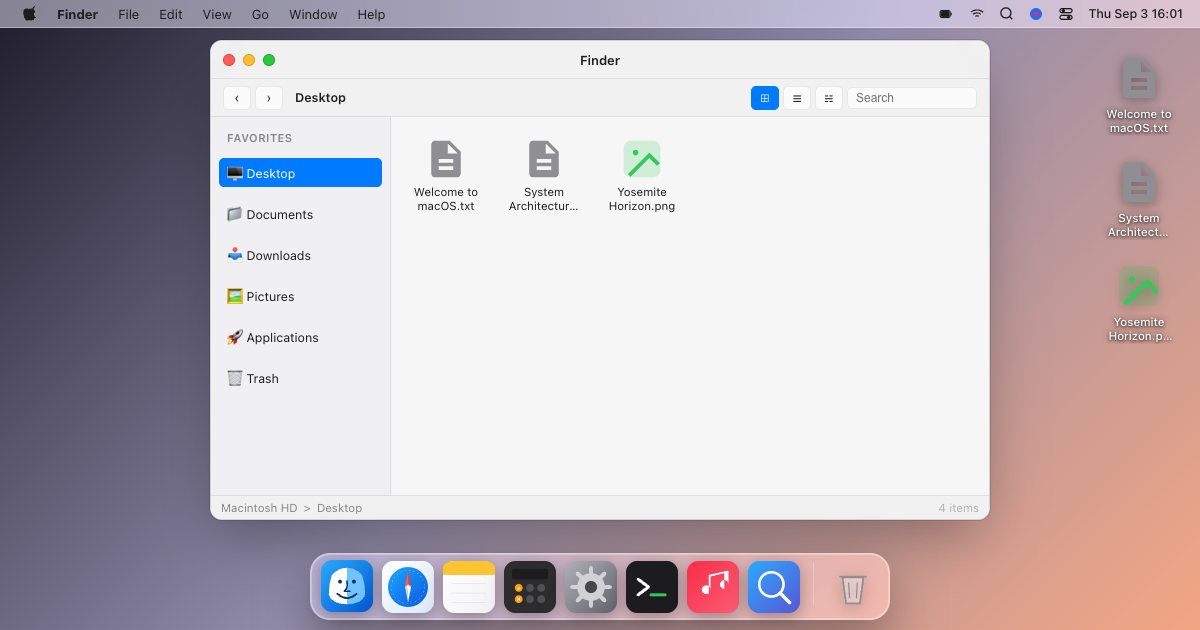Maximize the Finder window with green button

[269, 60]
